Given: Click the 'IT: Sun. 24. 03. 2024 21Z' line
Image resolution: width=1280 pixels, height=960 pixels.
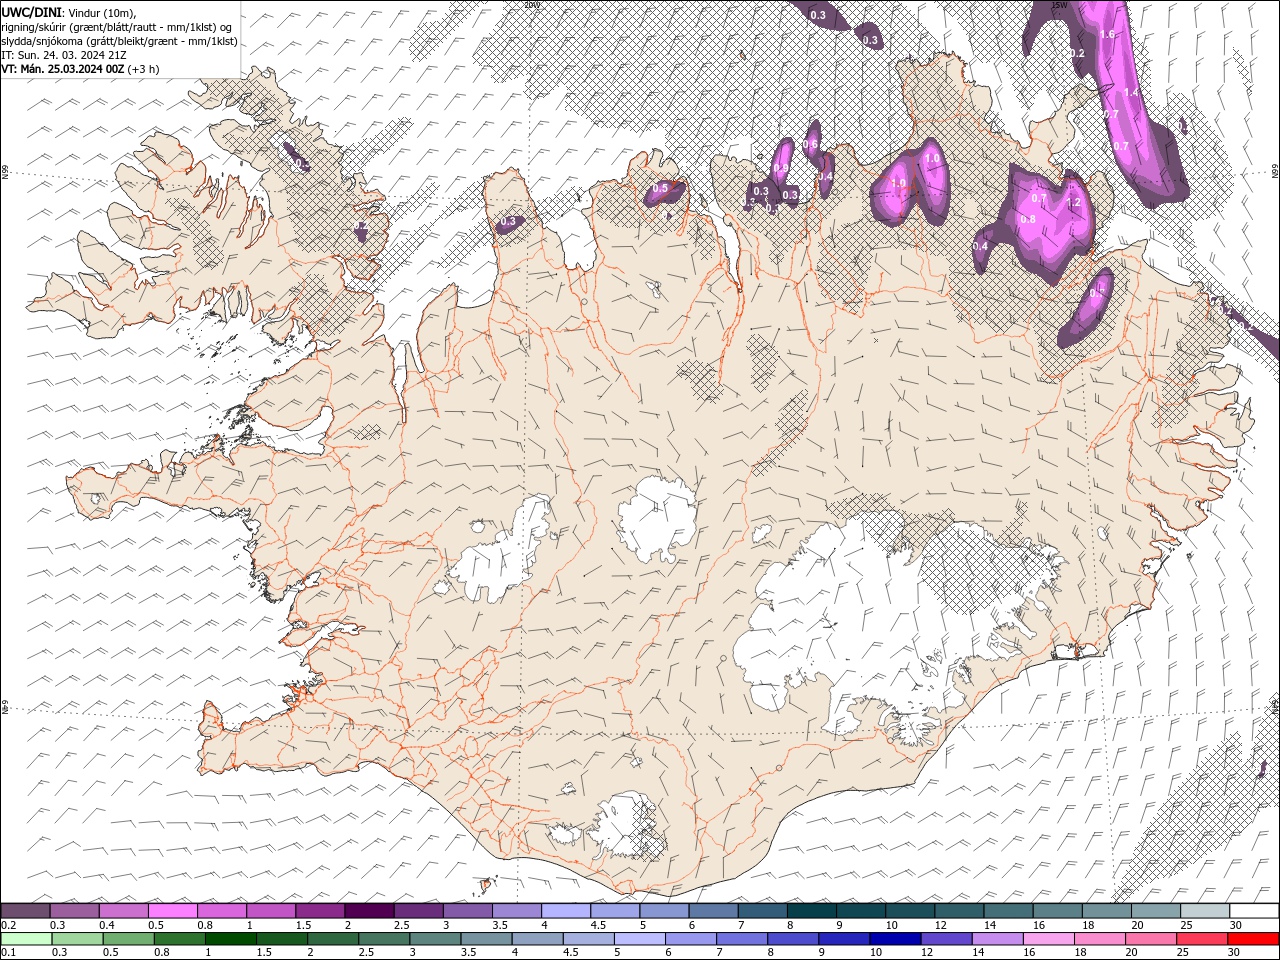Looking at the screenshot, I should tap(65, 55).
